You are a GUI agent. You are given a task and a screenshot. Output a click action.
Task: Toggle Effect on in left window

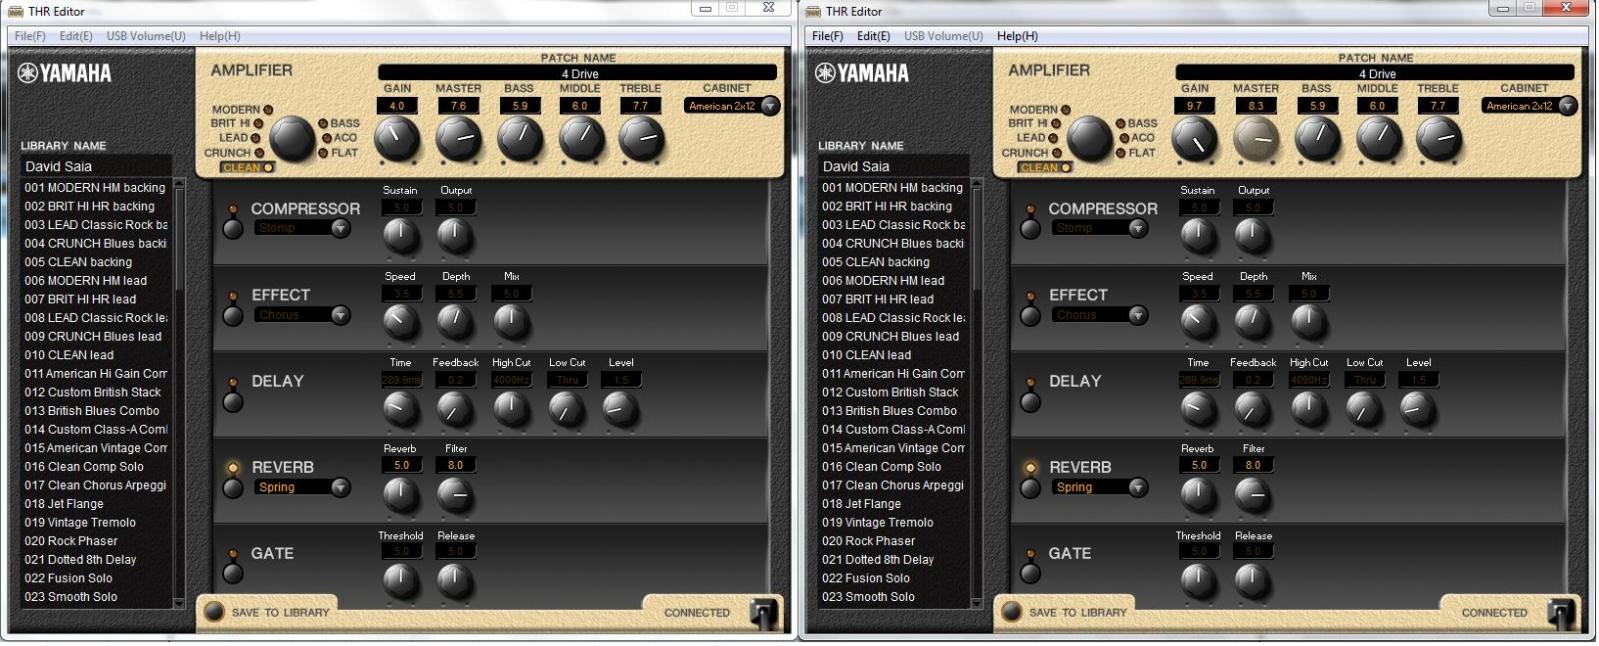233,316
